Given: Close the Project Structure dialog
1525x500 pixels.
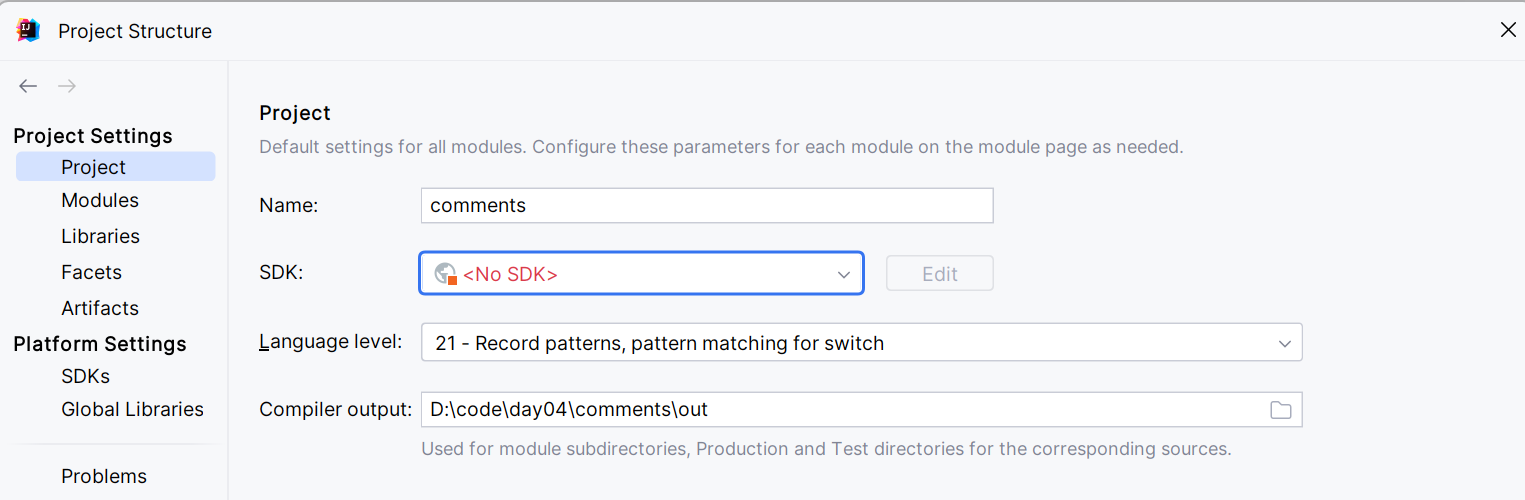Looking at the screenshot, I should [1508, 30].
